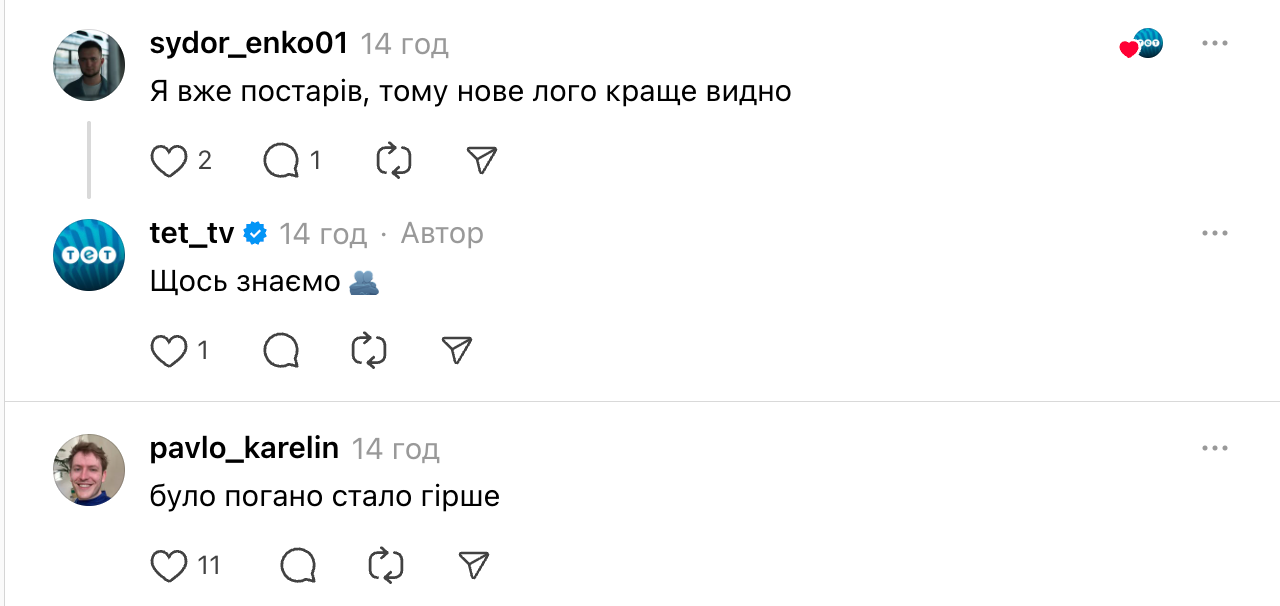Like pavlo_karelin's comment
Screen dimensions: 1280x606
169,566
